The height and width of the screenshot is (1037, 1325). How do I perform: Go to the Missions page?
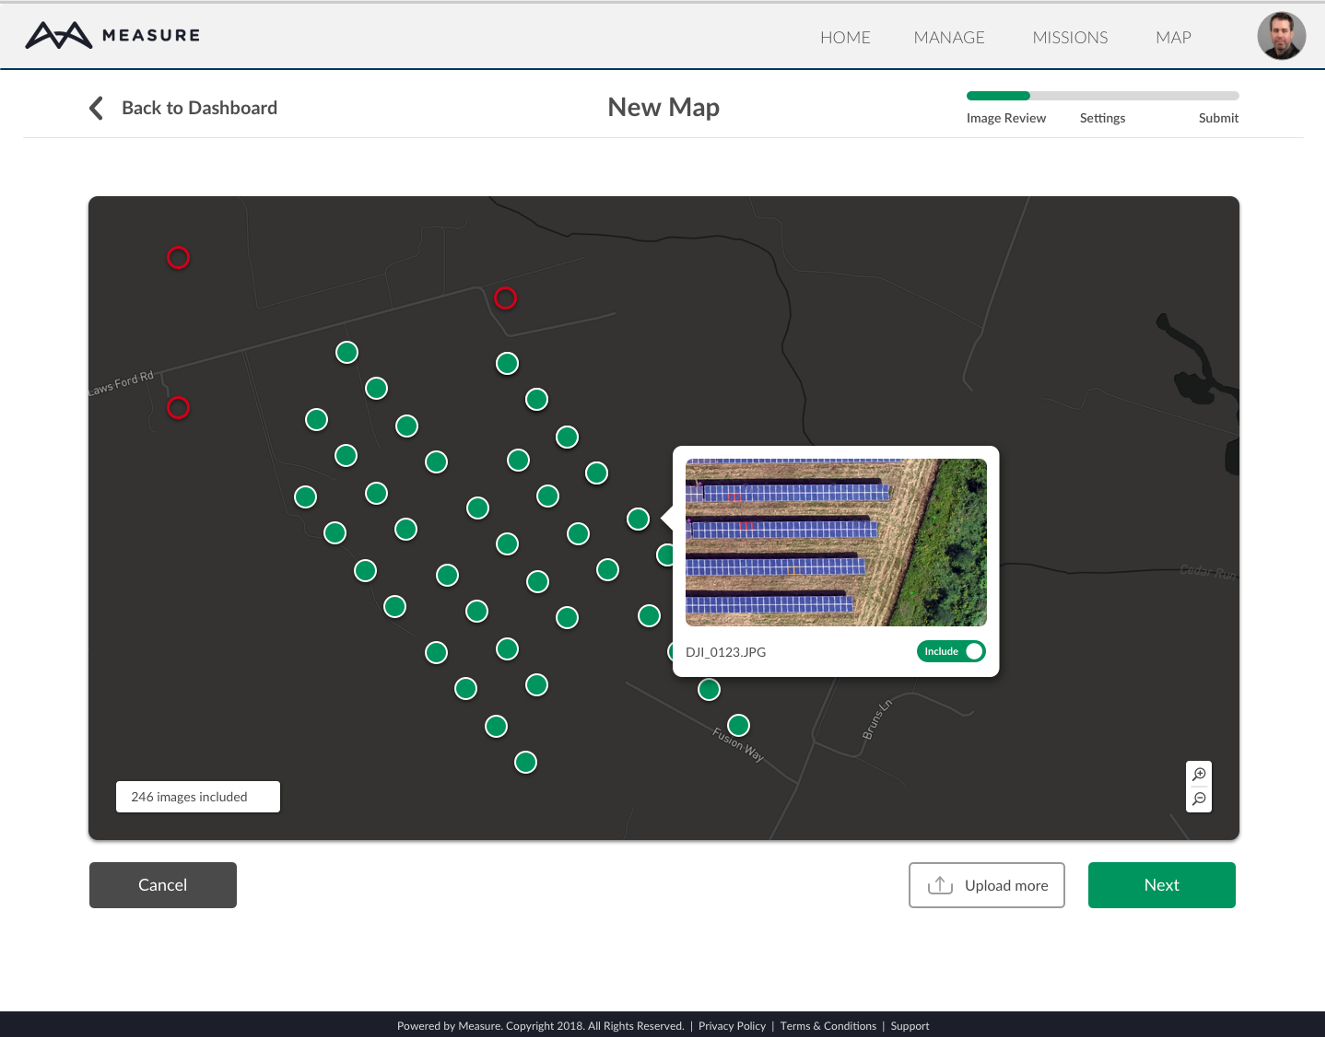click(1070, 38)
